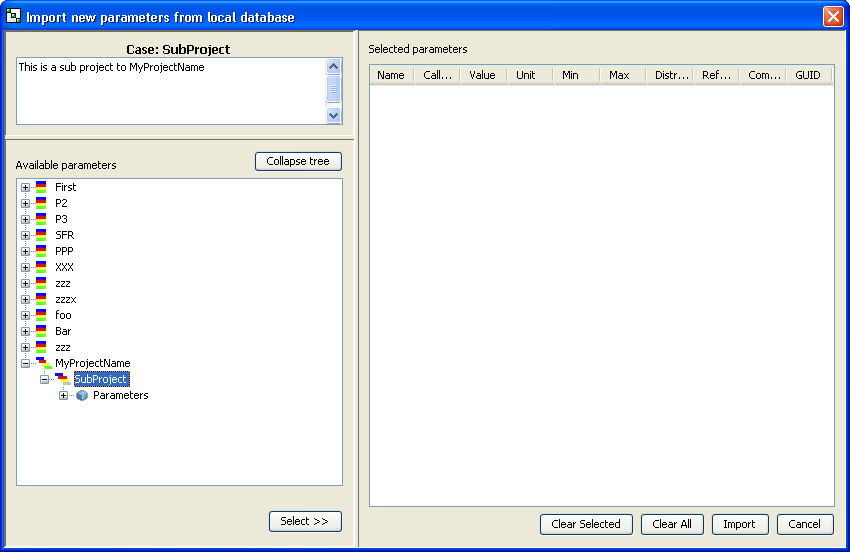Click the Ref... column header

coord(716,75)
